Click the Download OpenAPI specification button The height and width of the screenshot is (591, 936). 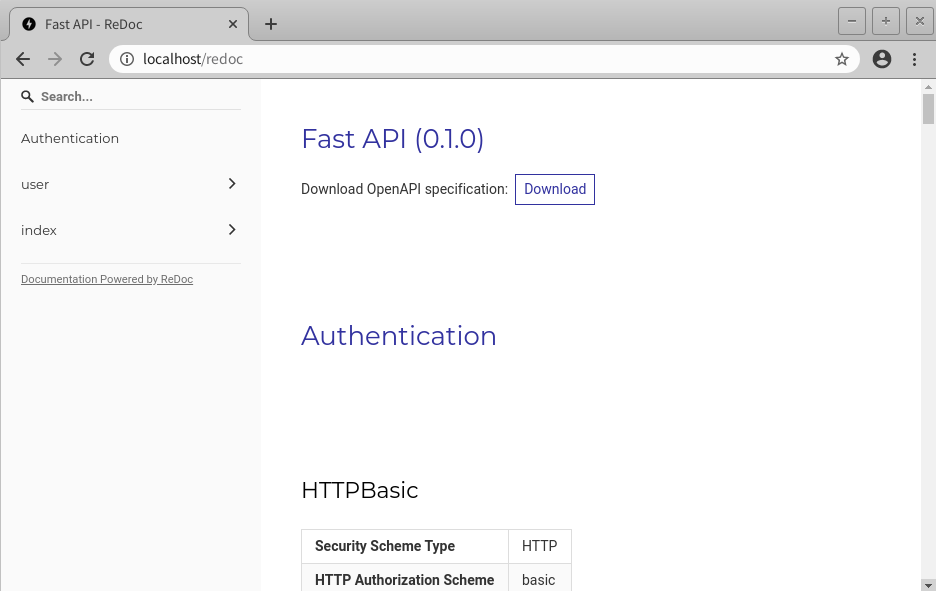(555, 189)
